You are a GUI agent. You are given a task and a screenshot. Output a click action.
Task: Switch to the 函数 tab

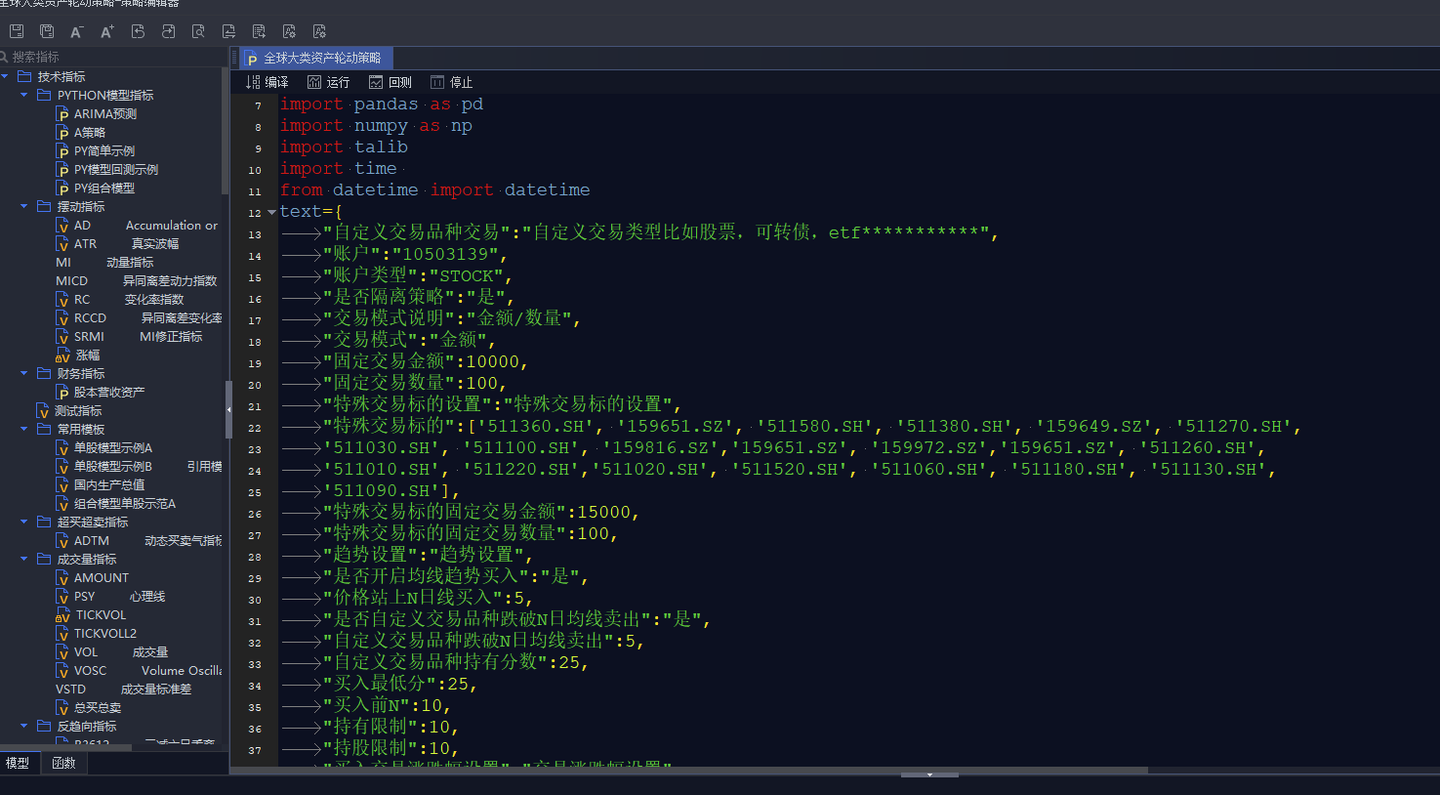(64, 763)
